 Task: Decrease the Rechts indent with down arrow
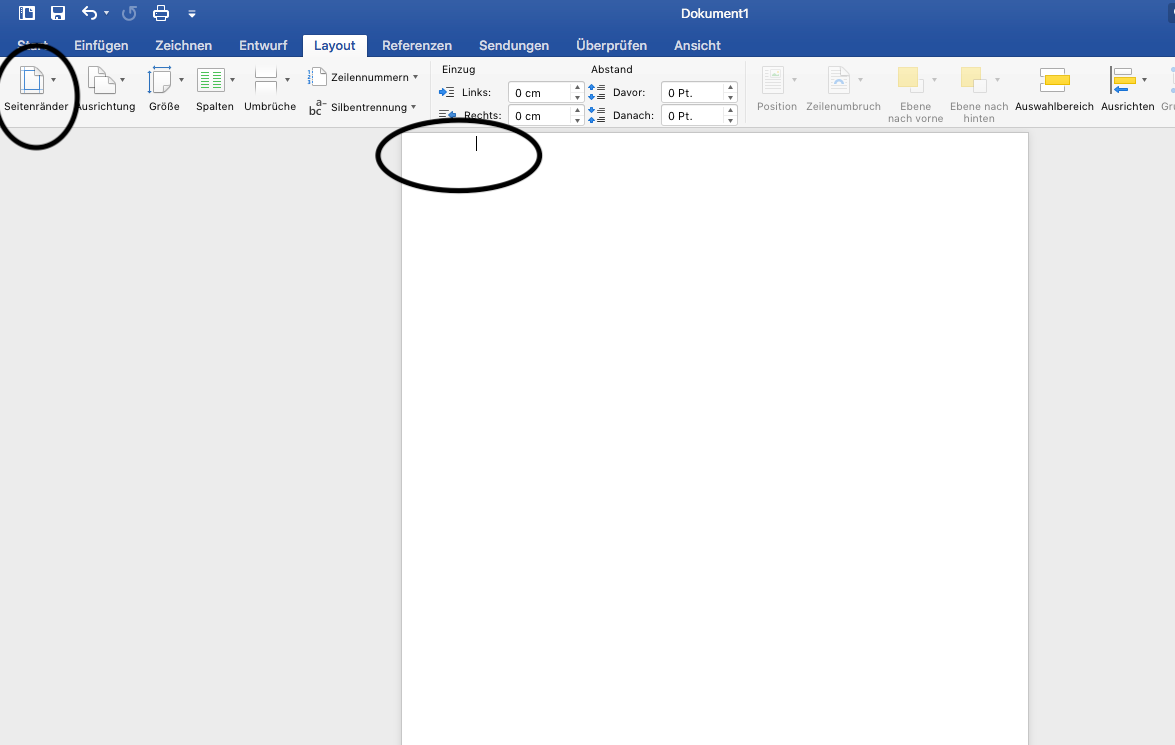coord(577,121)
